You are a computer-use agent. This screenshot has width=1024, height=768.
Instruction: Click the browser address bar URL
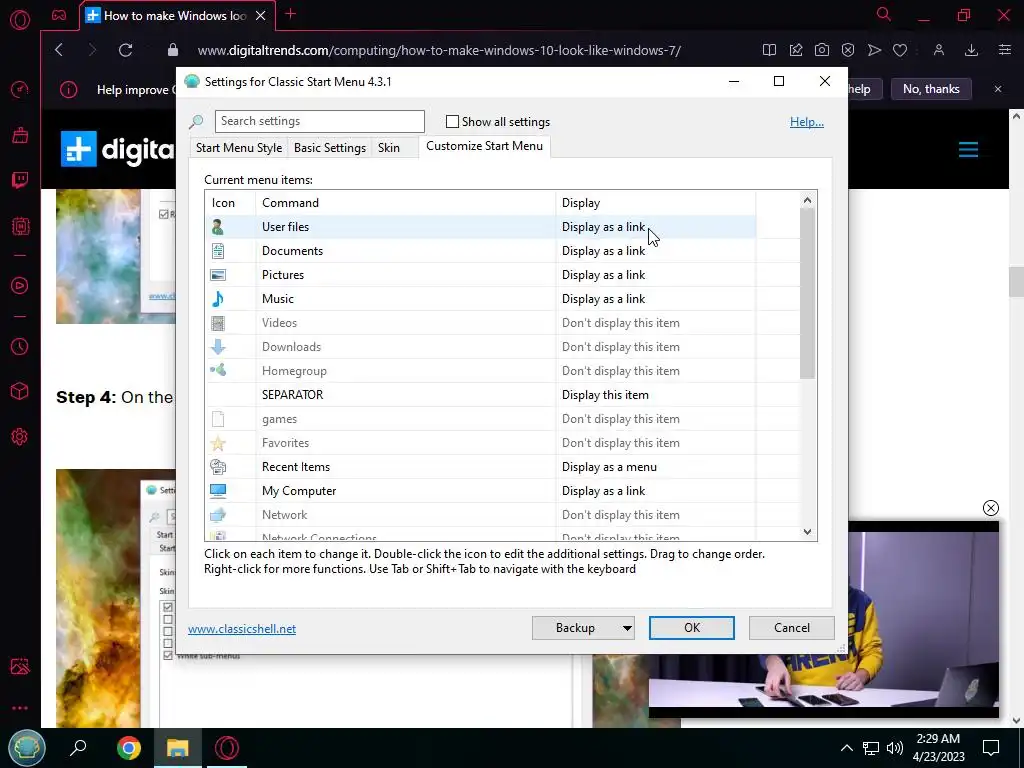click(439, 50)
